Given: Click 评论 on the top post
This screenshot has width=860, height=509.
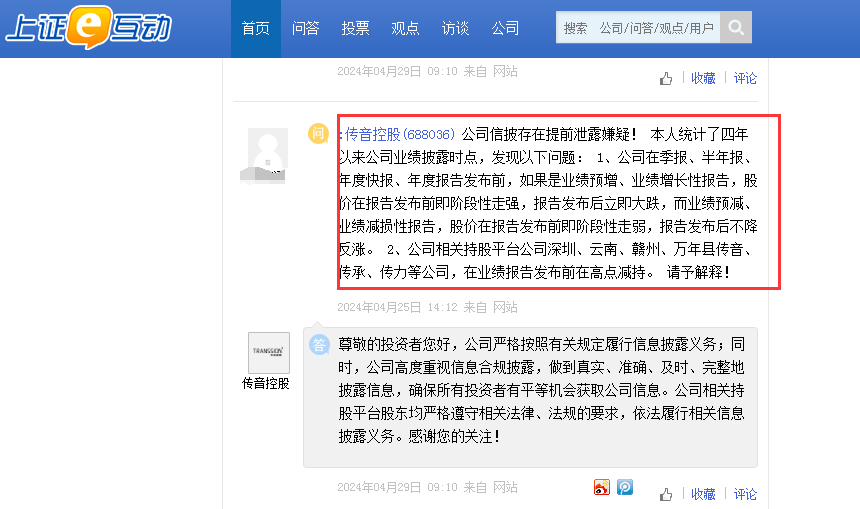Looking at the screenshot, I should (x=745, y=78).
